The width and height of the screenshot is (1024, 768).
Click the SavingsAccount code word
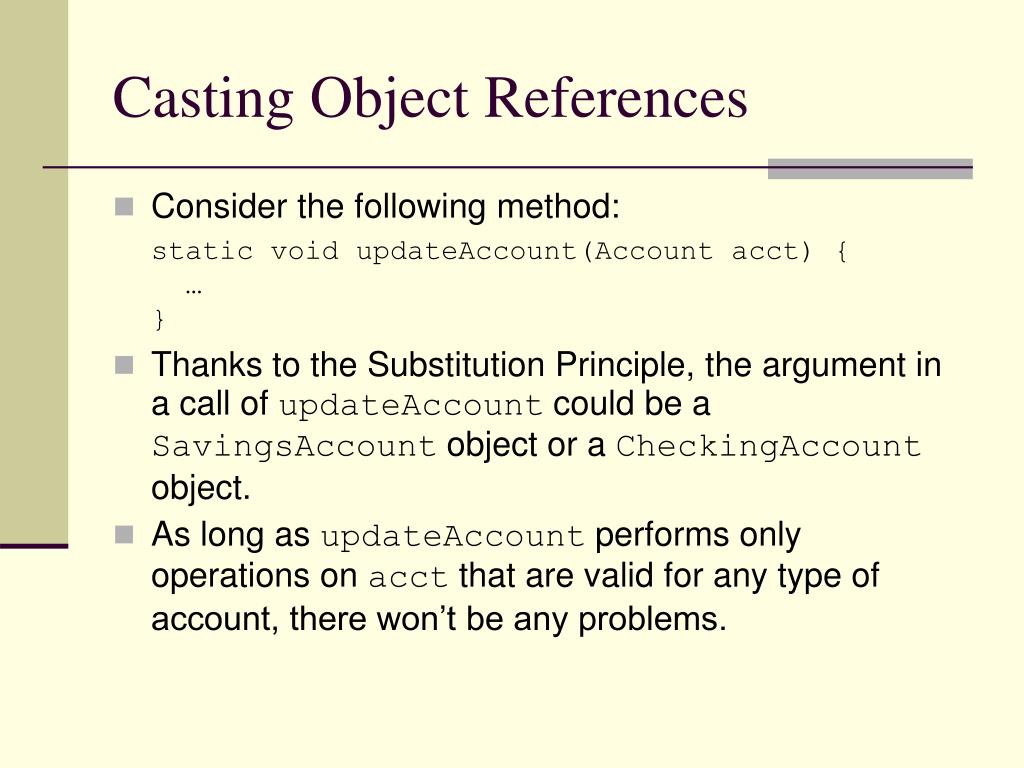(x=294, y=447)
